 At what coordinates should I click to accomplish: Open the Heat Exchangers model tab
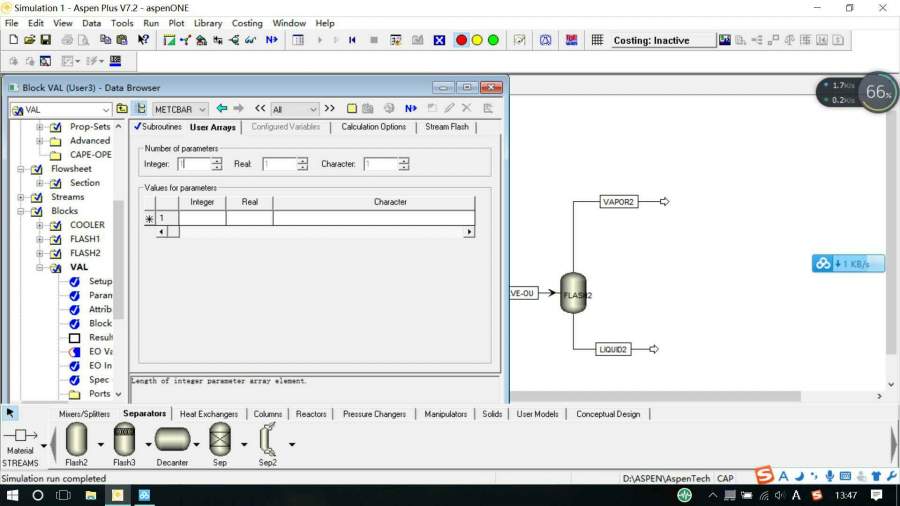[209, 414]
